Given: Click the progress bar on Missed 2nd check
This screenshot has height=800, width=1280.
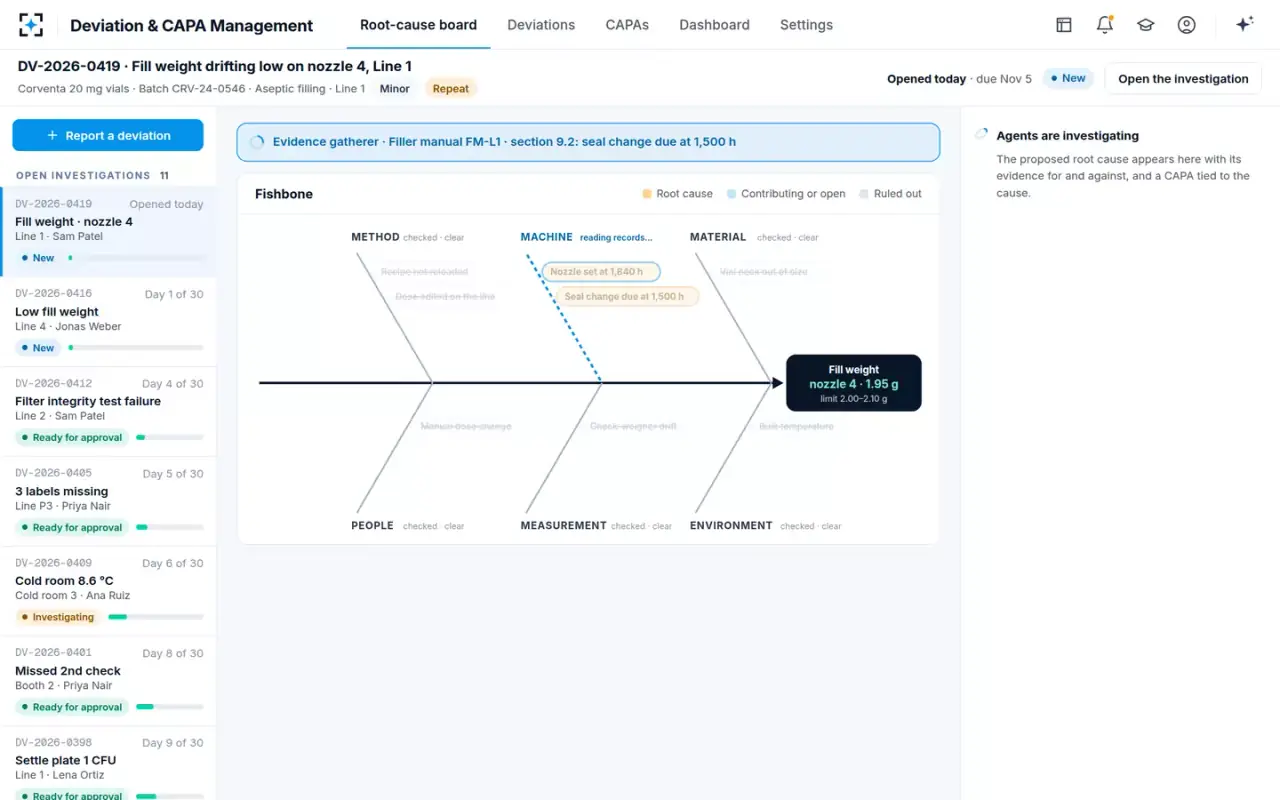Looking at the screenshot, I should pos(170,707).
